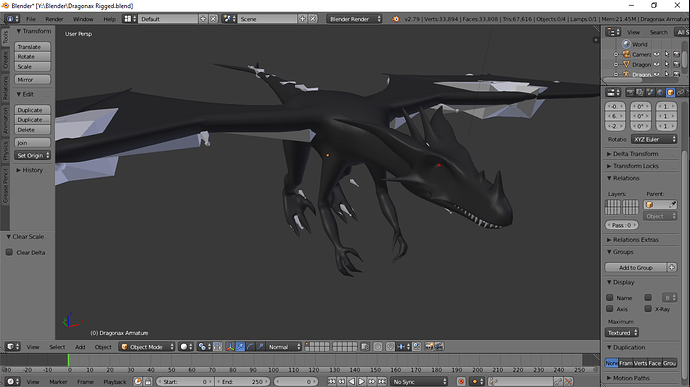Viewport: 690px width, 387px height.
Task: Toggle the automatic keyframe record button
Action: click(461, 382)
